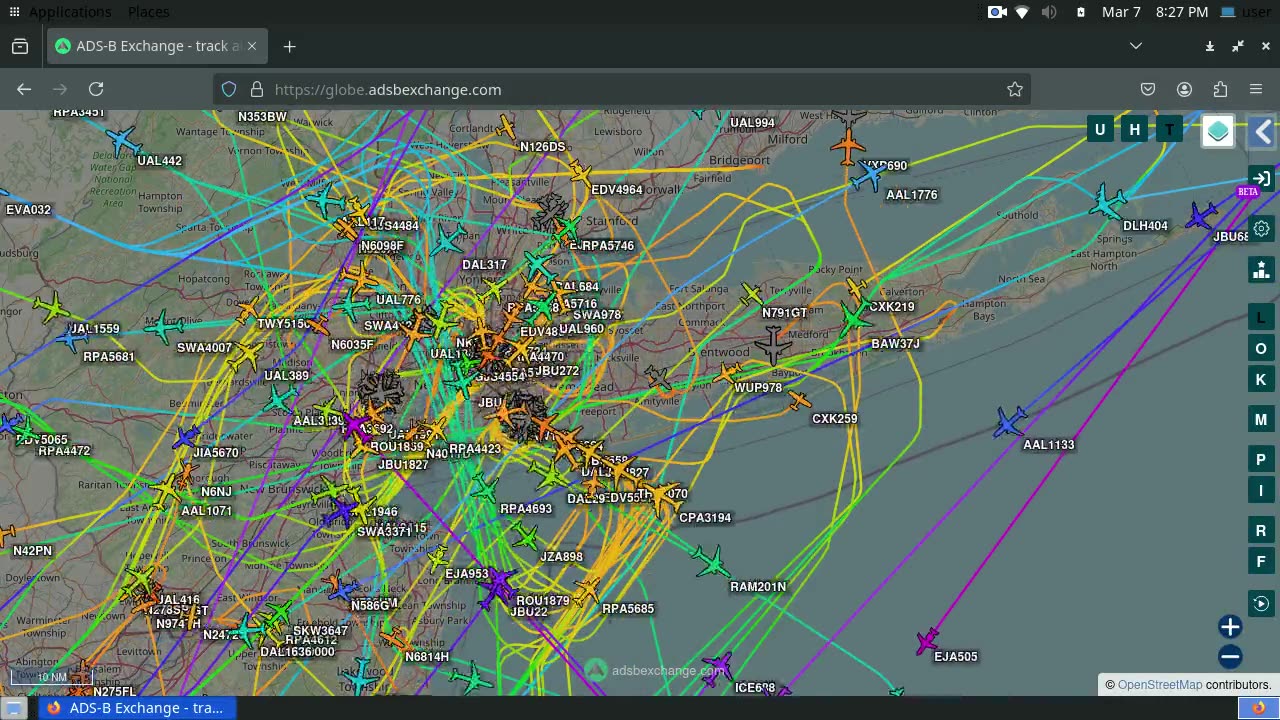The width and height of the screenshot is (1280, 720).
Task: Click the N42PN flight label
Action: click(32, 550)
